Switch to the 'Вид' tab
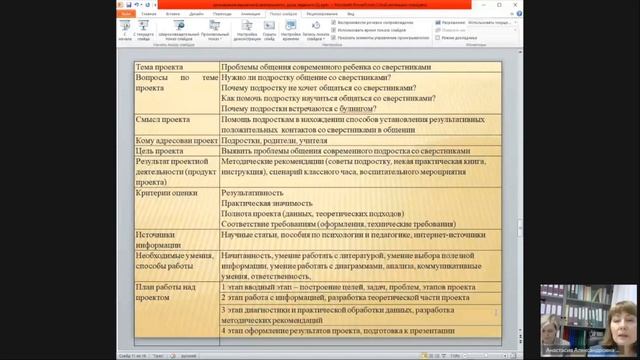 click(351, 13)
